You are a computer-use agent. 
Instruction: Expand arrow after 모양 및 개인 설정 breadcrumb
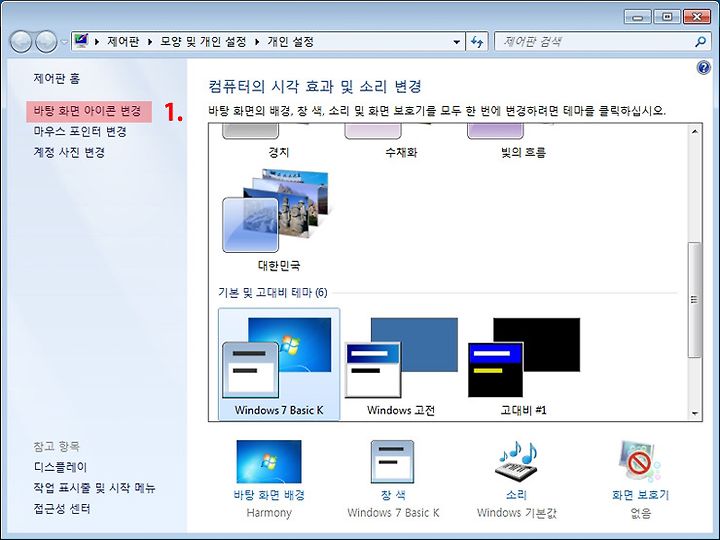click(257, 42)
